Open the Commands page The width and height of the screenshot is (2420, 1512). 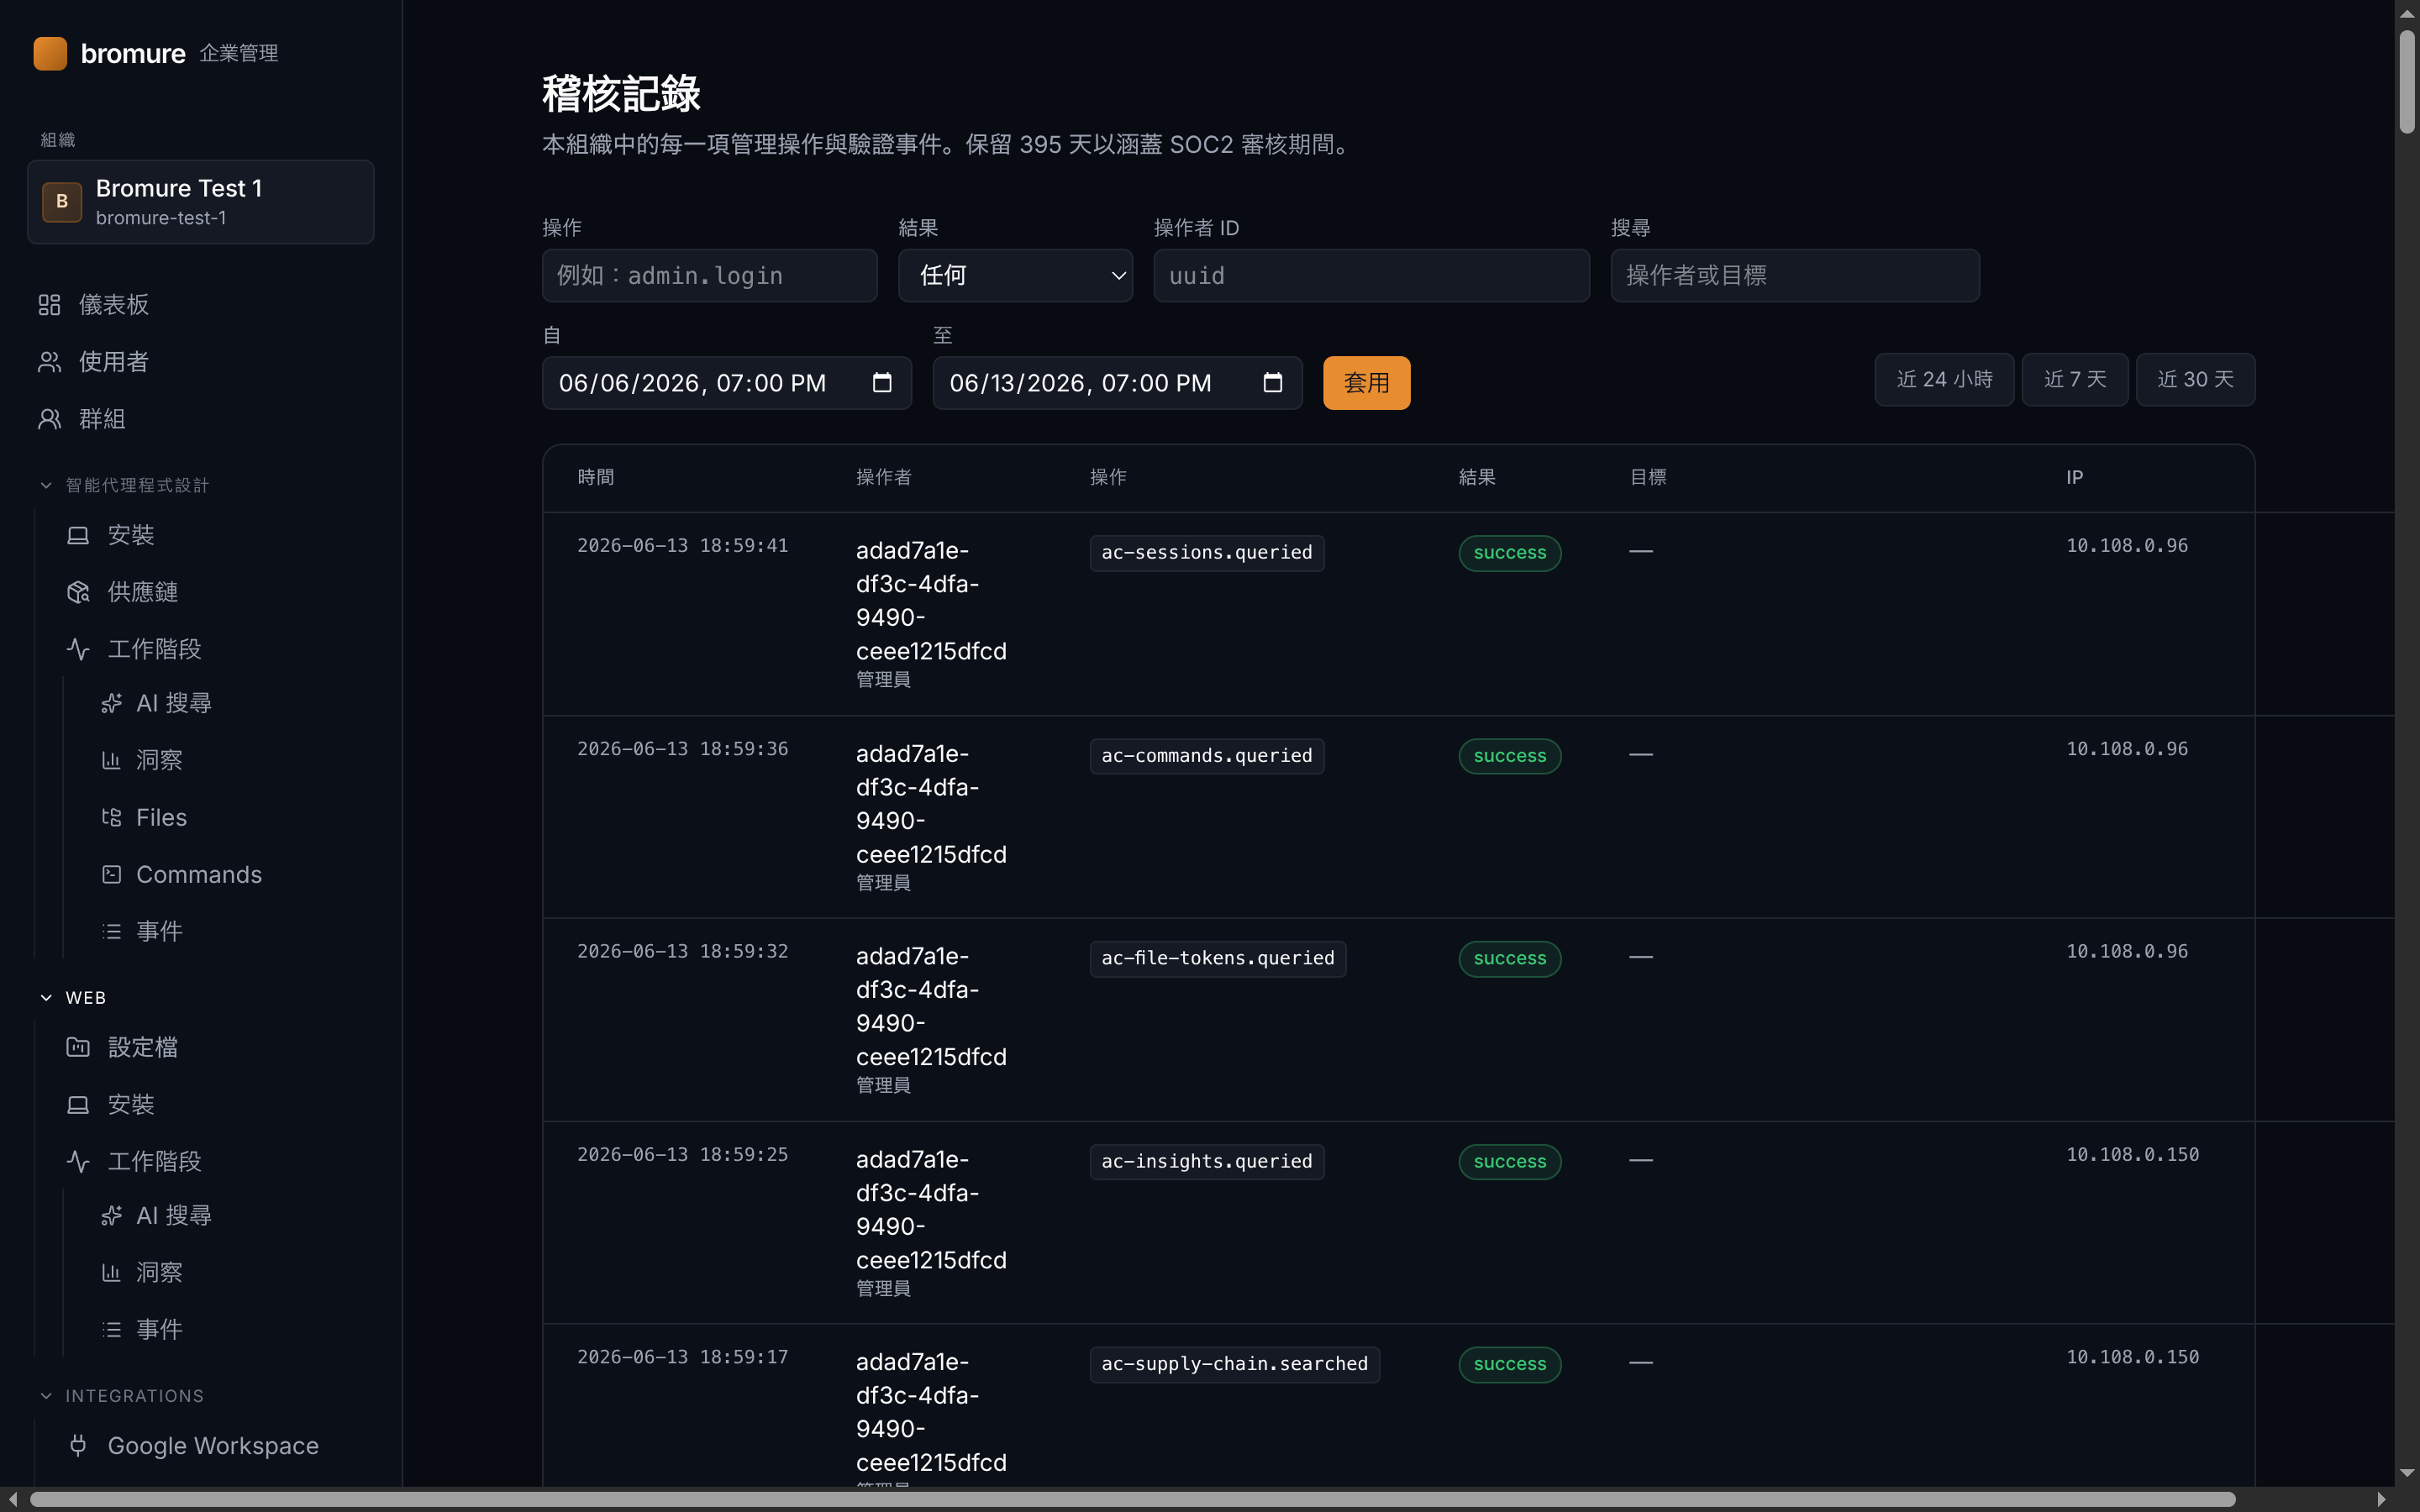coord(199,874)
